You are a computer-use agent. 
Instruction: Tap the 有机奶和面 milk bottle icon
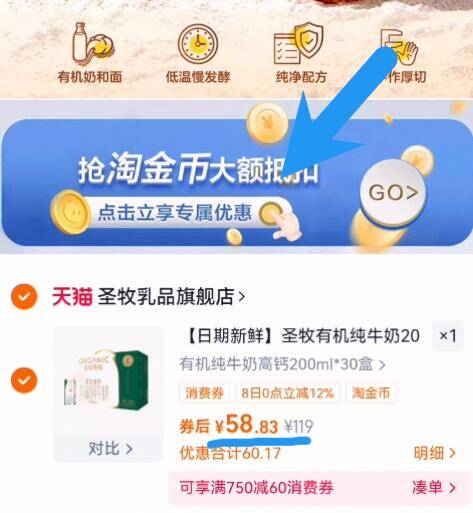click(x=93, y=44)
